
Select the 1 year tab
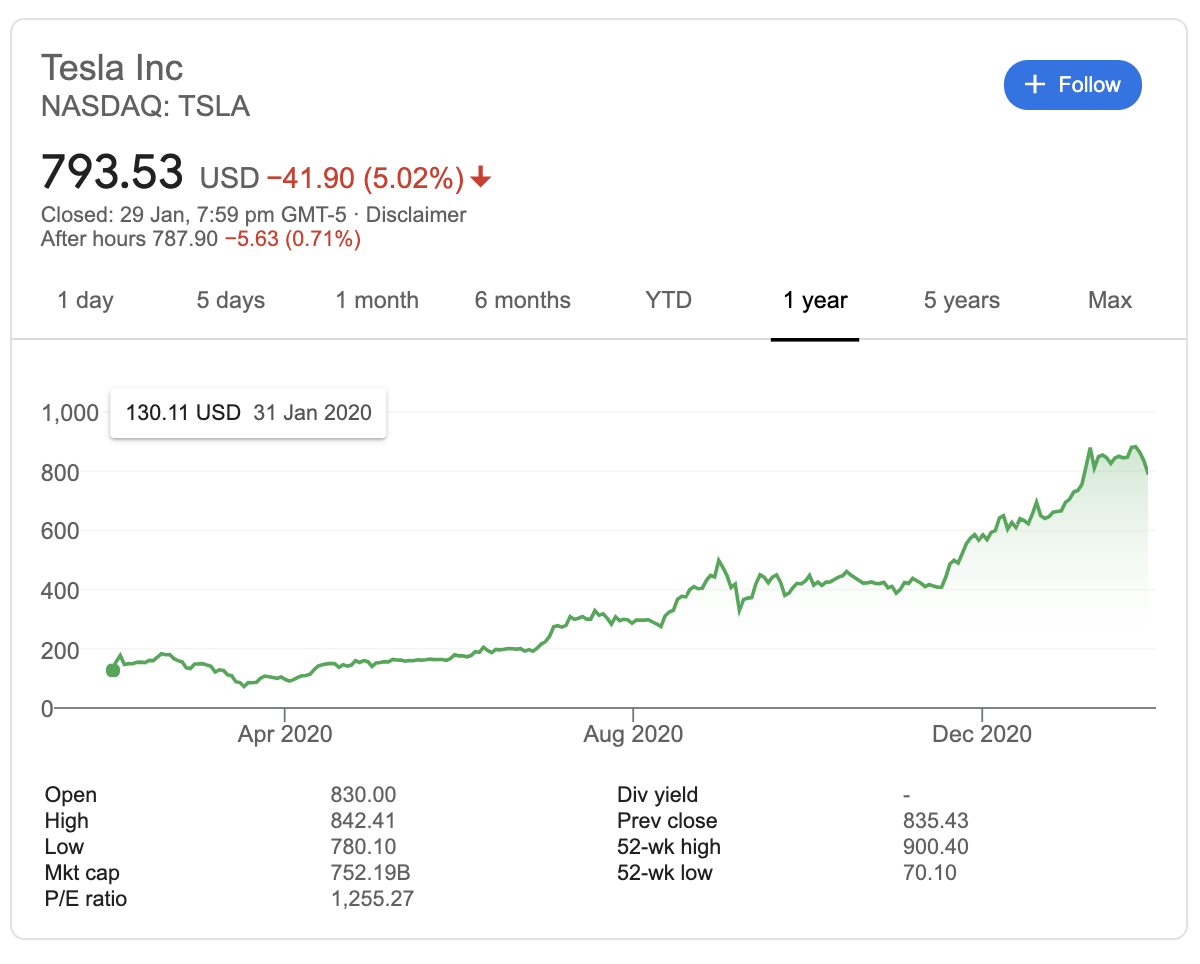pos(815,300)
